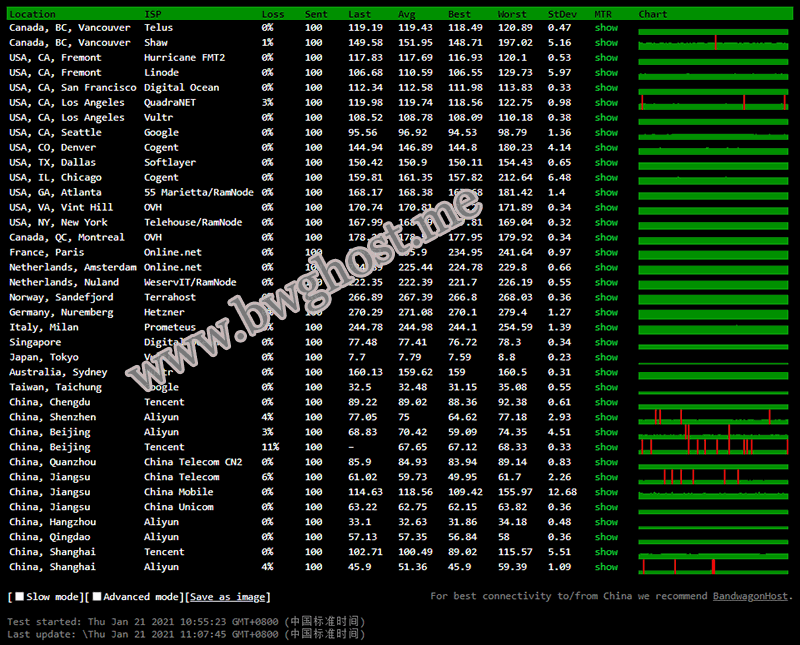This screenshot has width=800, height=645.
Task: Show MTR for Shanghai Tencent row
Action: pos(606,552)
